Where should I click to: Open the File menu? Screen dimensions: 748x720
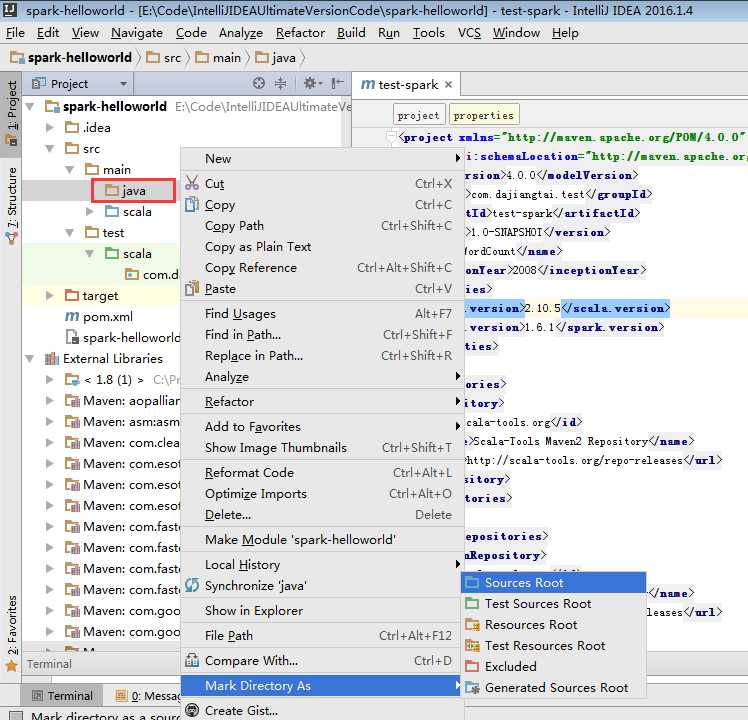pyautogui.click(x=15, y=32)
